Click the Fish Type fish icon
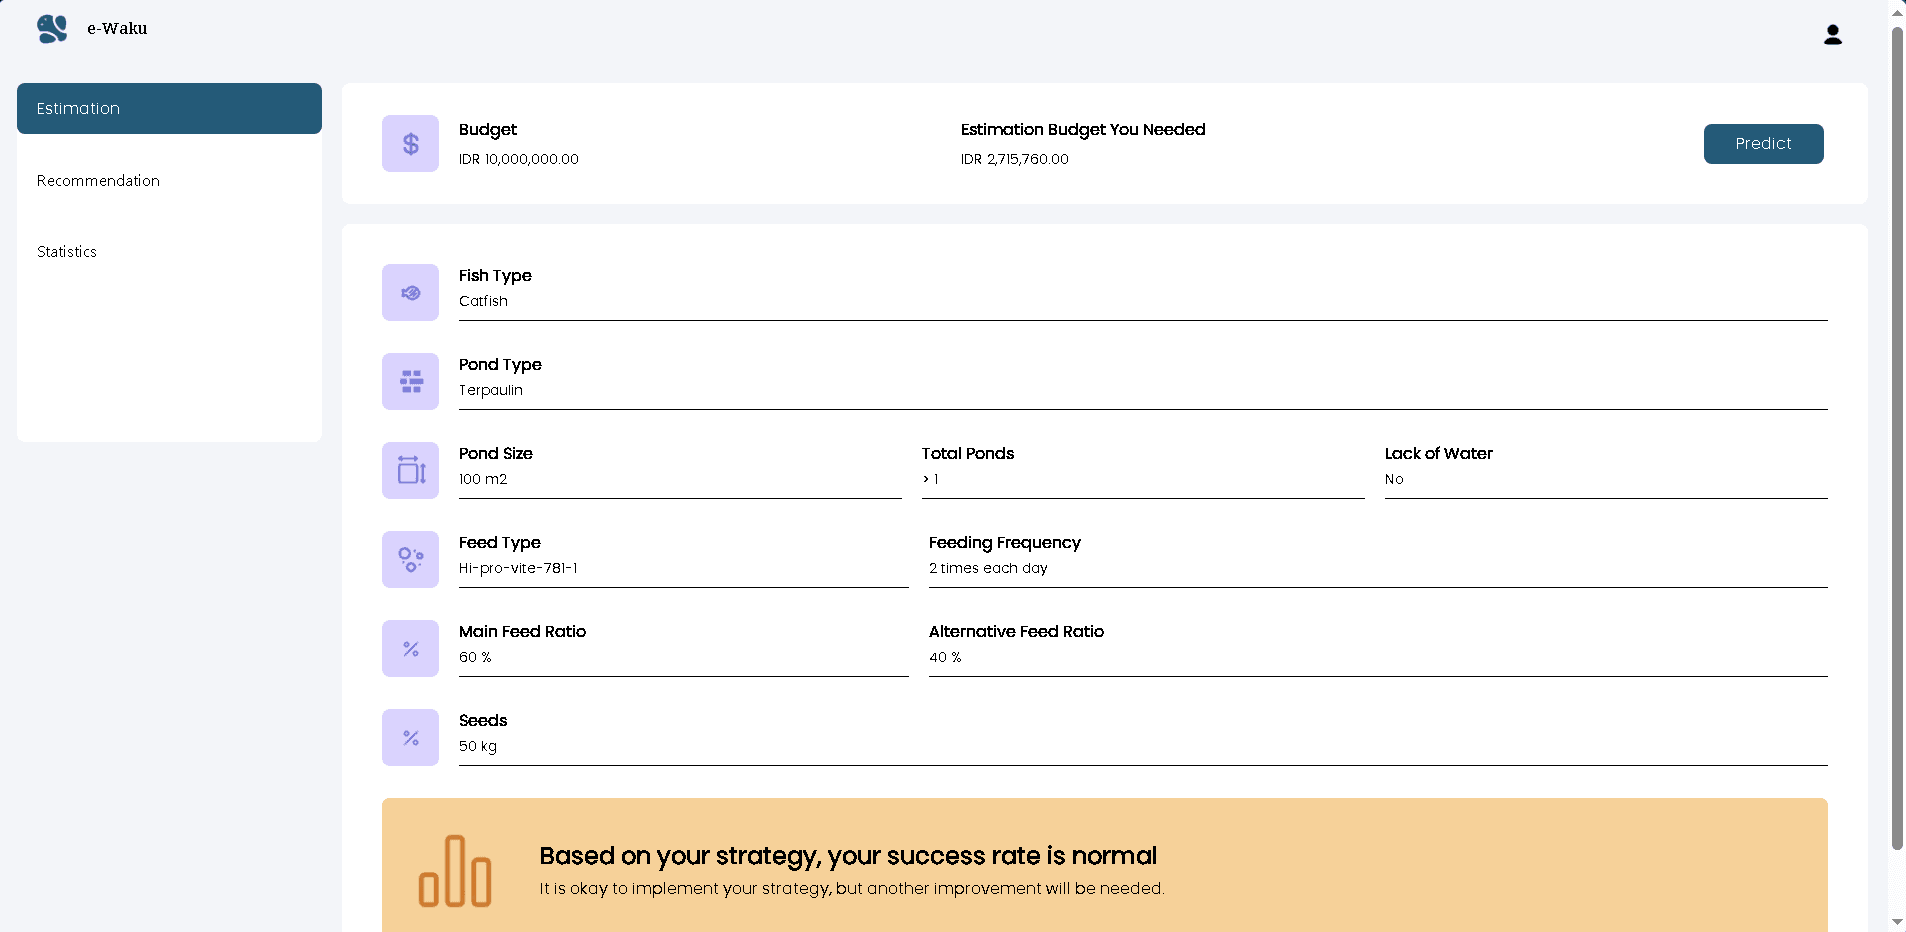The width and height of the screenshot is (1906, 932). click(410, 293)
